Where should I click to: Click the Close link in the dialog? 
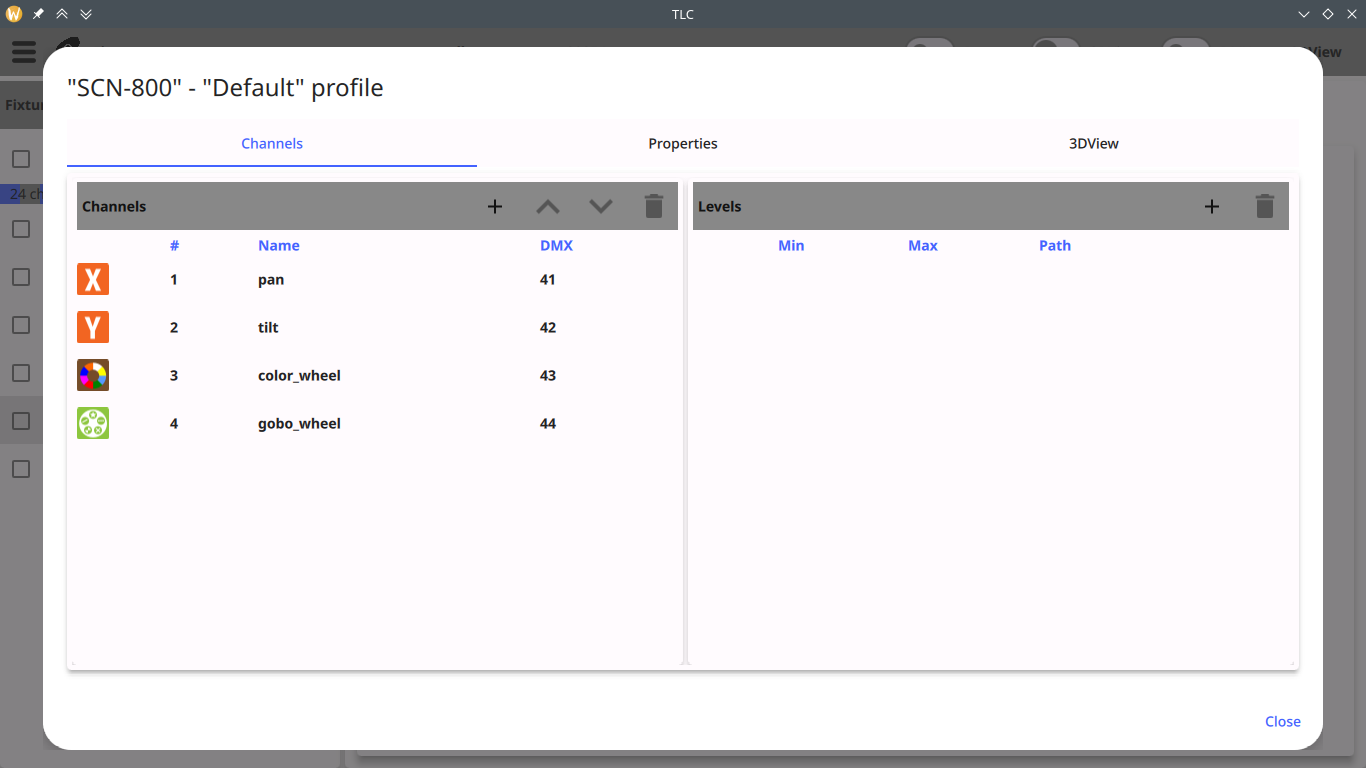[1282, 721]
